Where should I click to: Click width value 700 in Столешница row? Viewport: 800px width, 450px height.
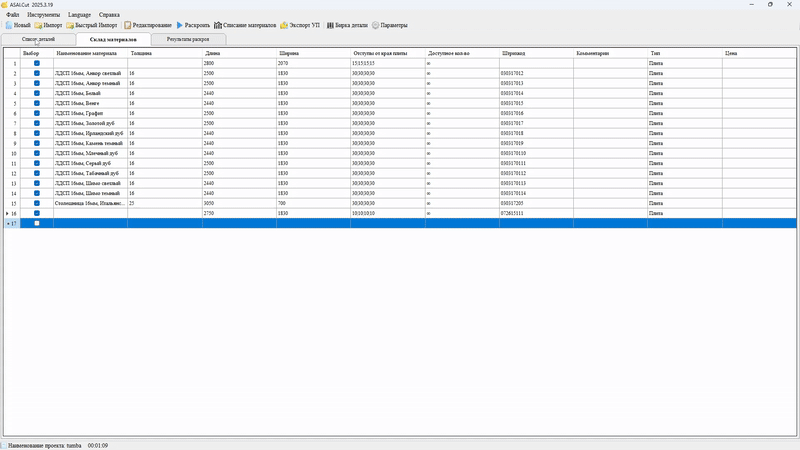[x=313, y=203]
